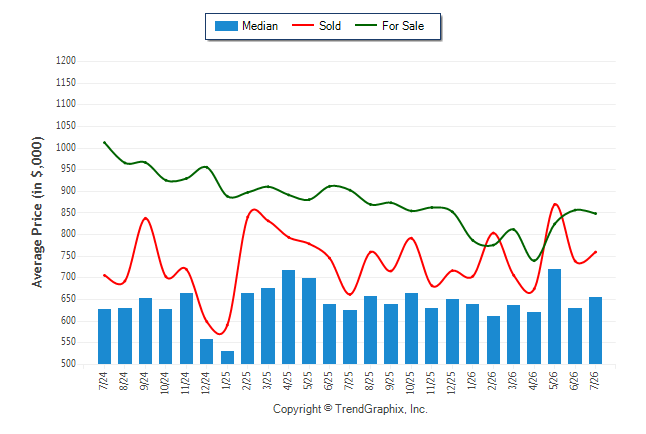Select the 1/25 median bar
The width and height of the screenshot is (646, 434).
(x=227, y=357)
